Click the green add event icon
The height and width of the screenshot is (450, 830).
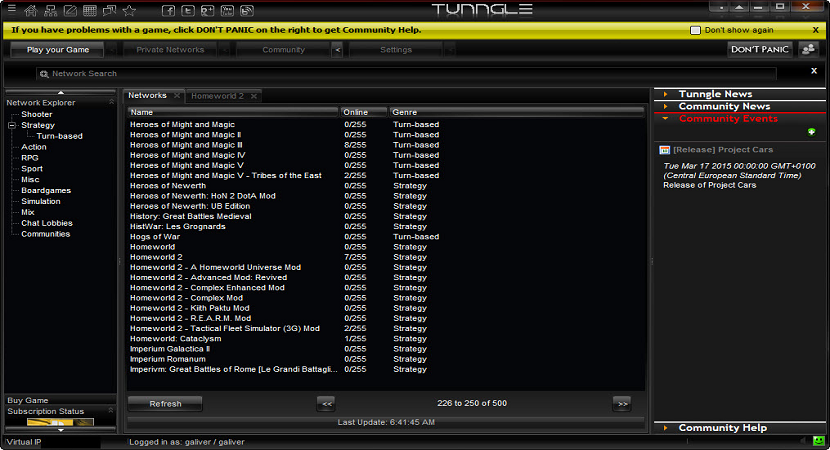pyautogui.click(x=811, y=132)
